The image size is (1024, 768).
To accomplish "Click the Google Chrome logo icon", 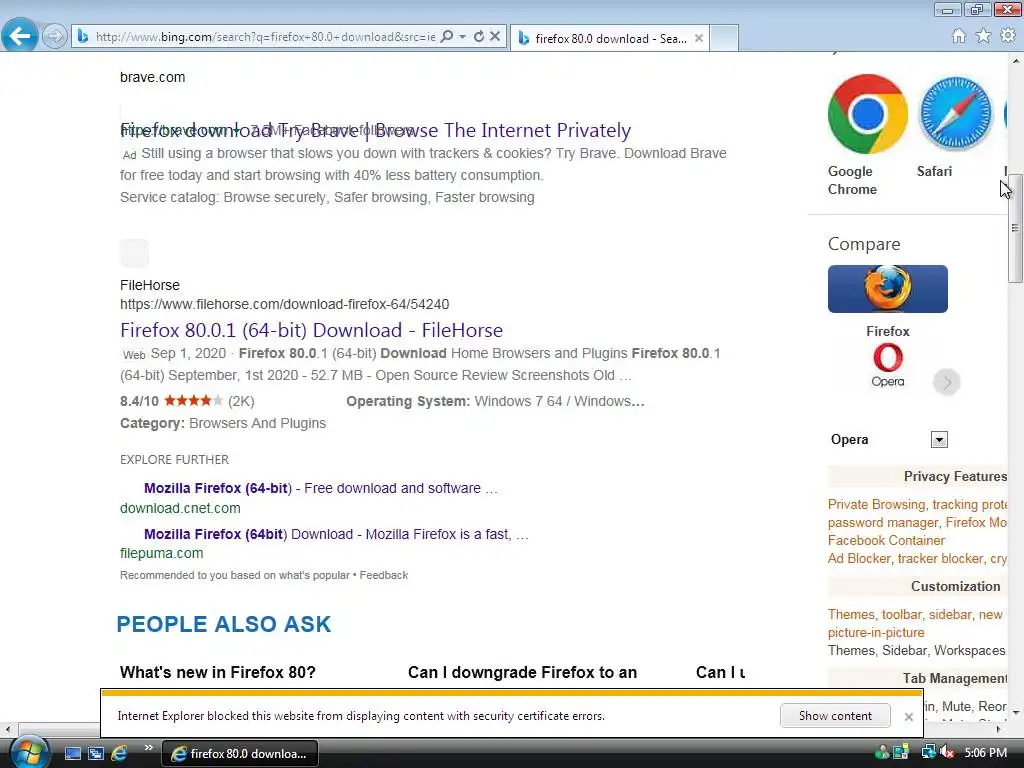I will pos(867,114).
